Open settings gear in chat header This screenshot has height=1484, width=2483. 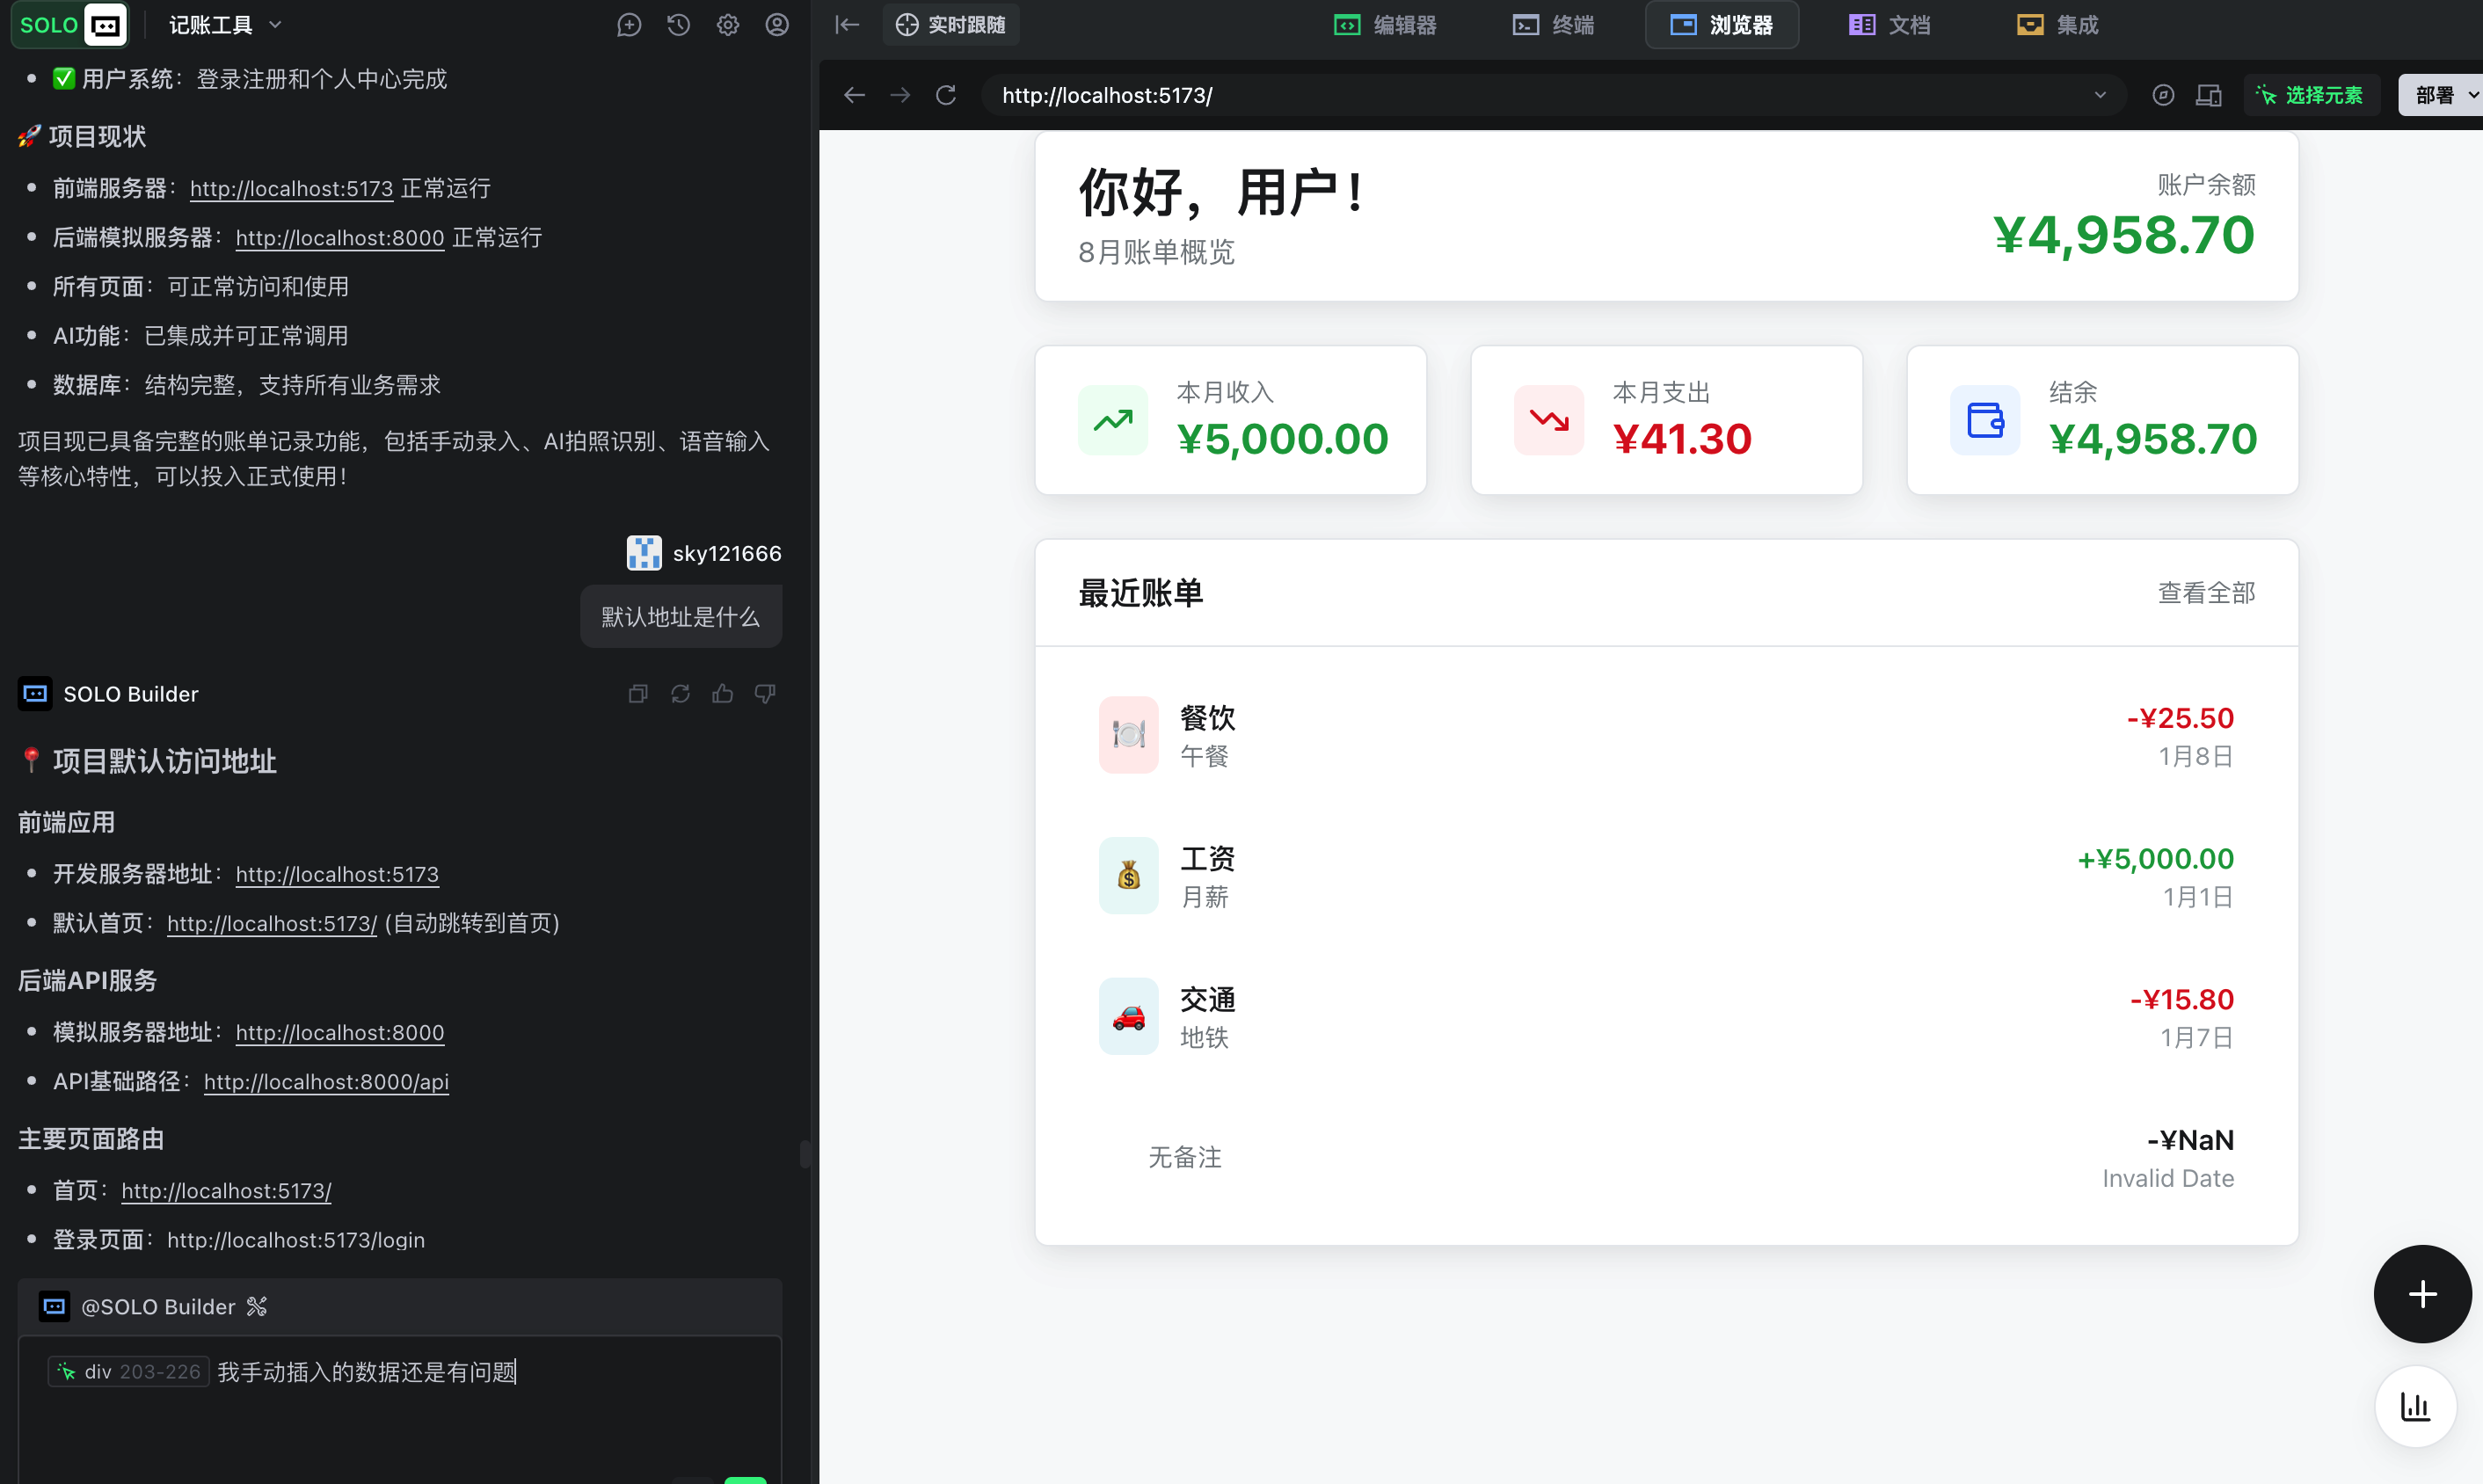click(728, 25)
